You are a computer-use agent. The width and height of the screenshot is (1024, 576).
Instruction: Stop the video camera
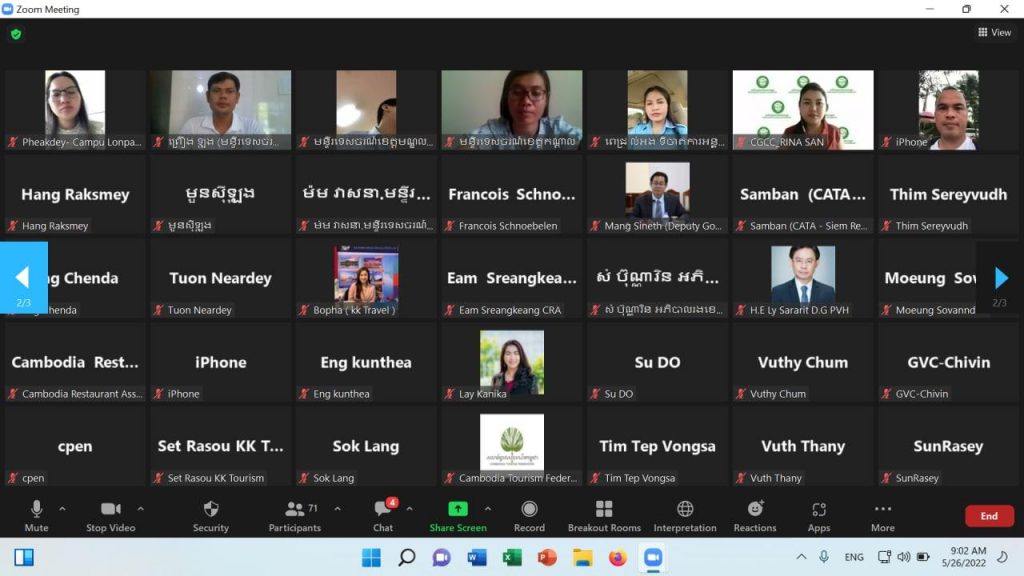tap(110, 515)
